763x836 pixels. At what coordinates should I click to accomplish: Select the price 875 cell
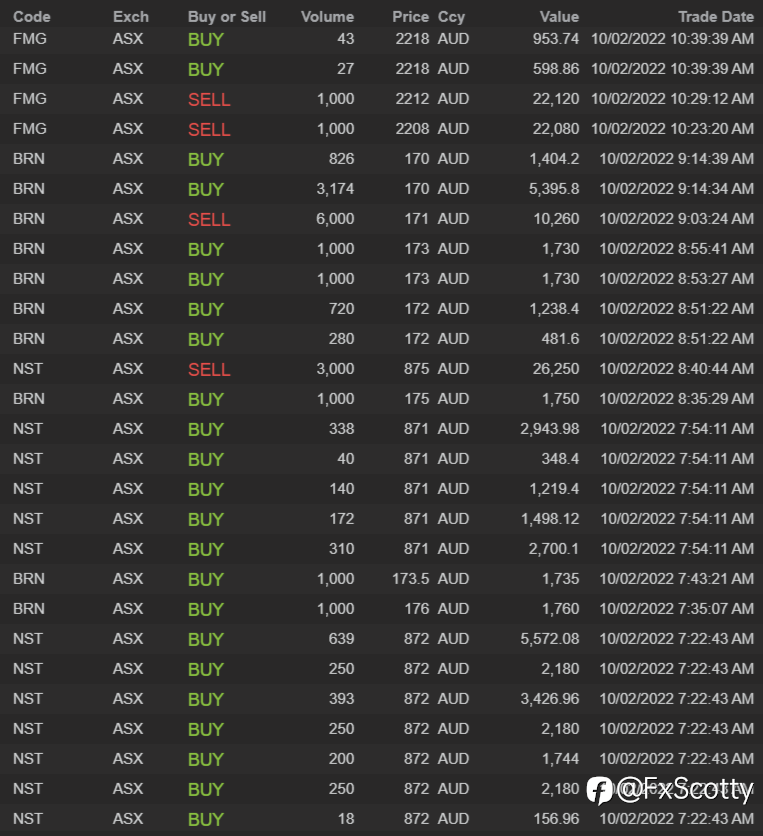click(416, 368)
